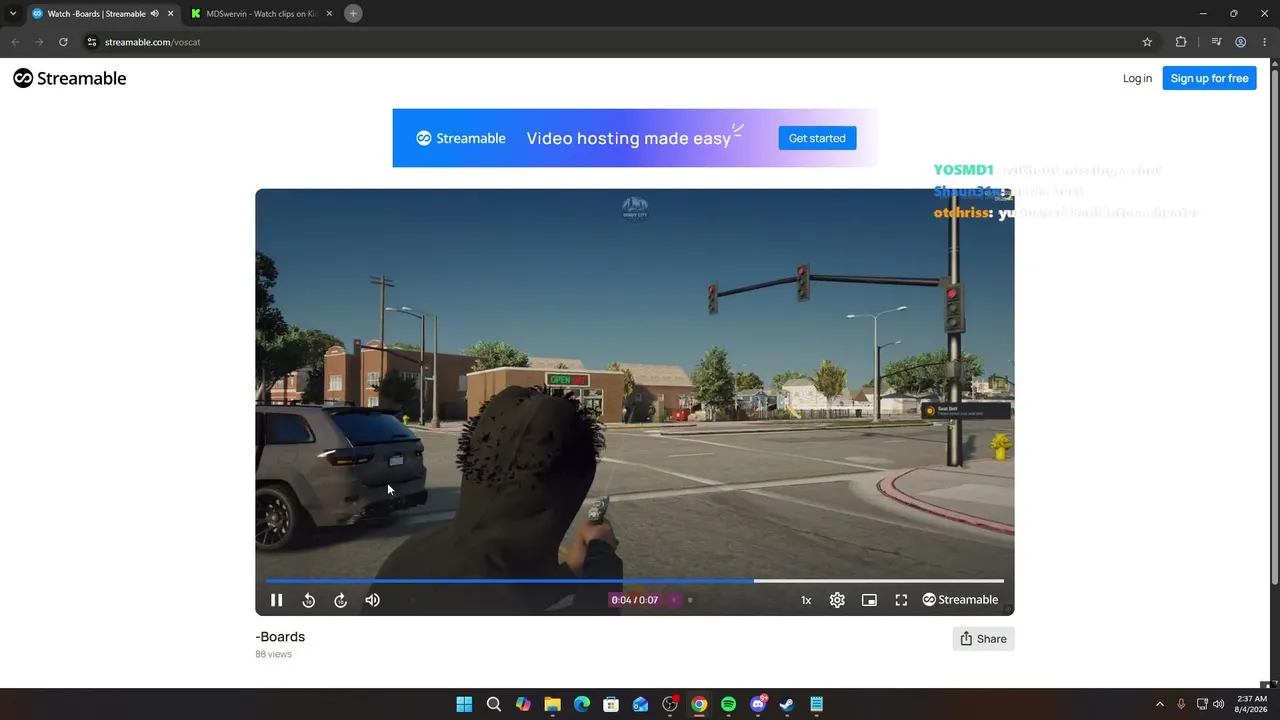The image size is (1280, 720).
Task: Enable picture-in-picture mode
Action: [869, 600]
